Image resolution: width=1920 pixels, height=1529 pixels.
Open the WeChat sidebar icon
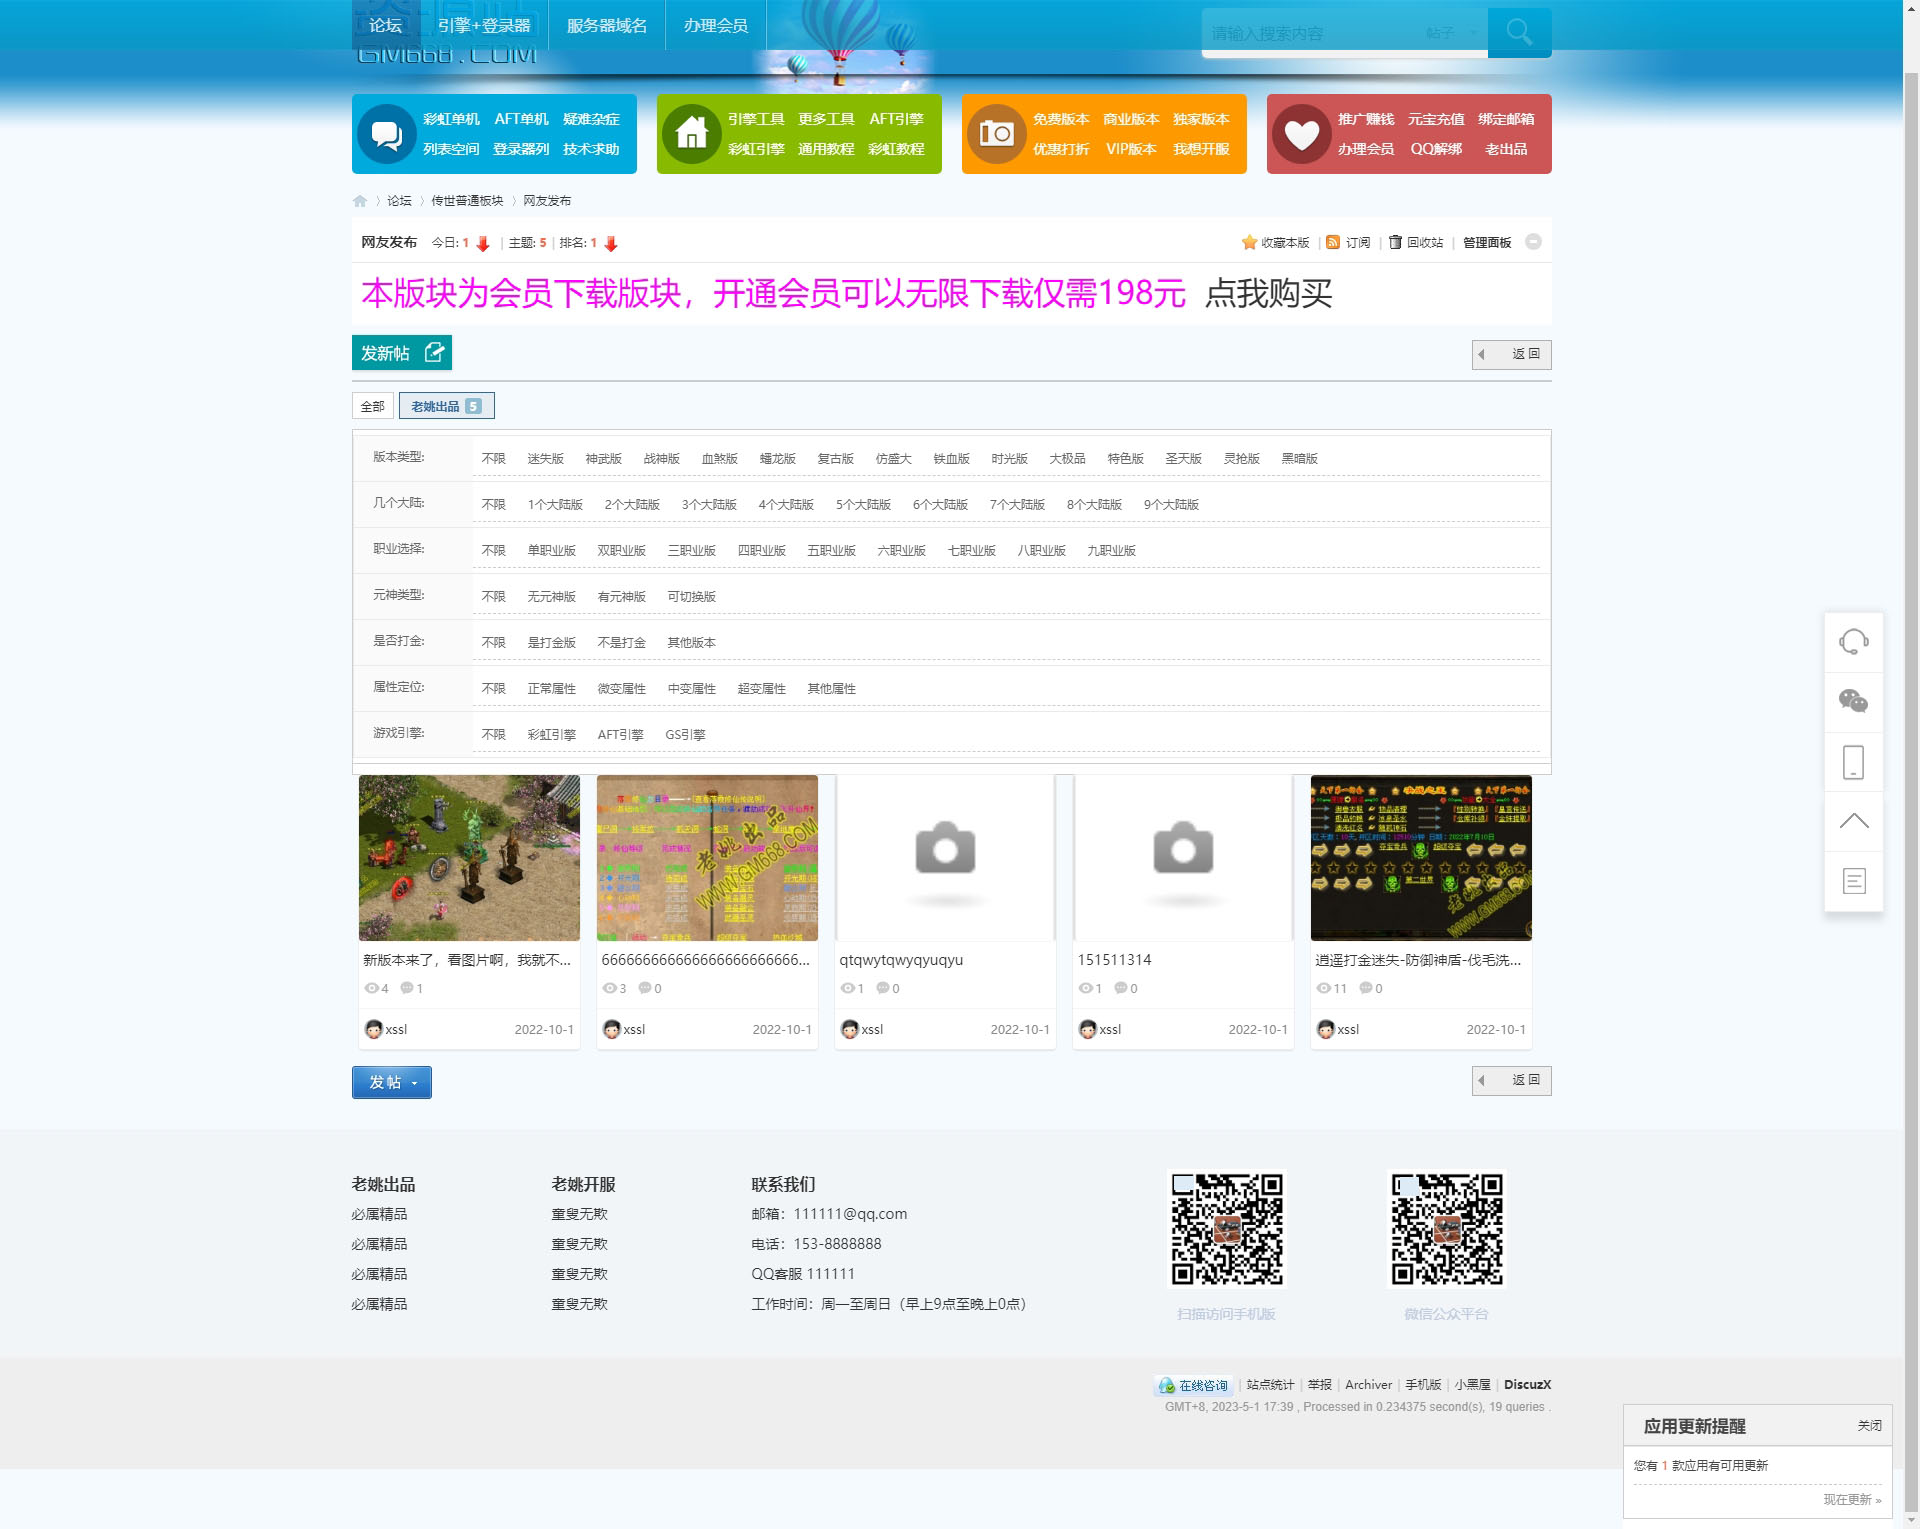[x=1853, y=701]
